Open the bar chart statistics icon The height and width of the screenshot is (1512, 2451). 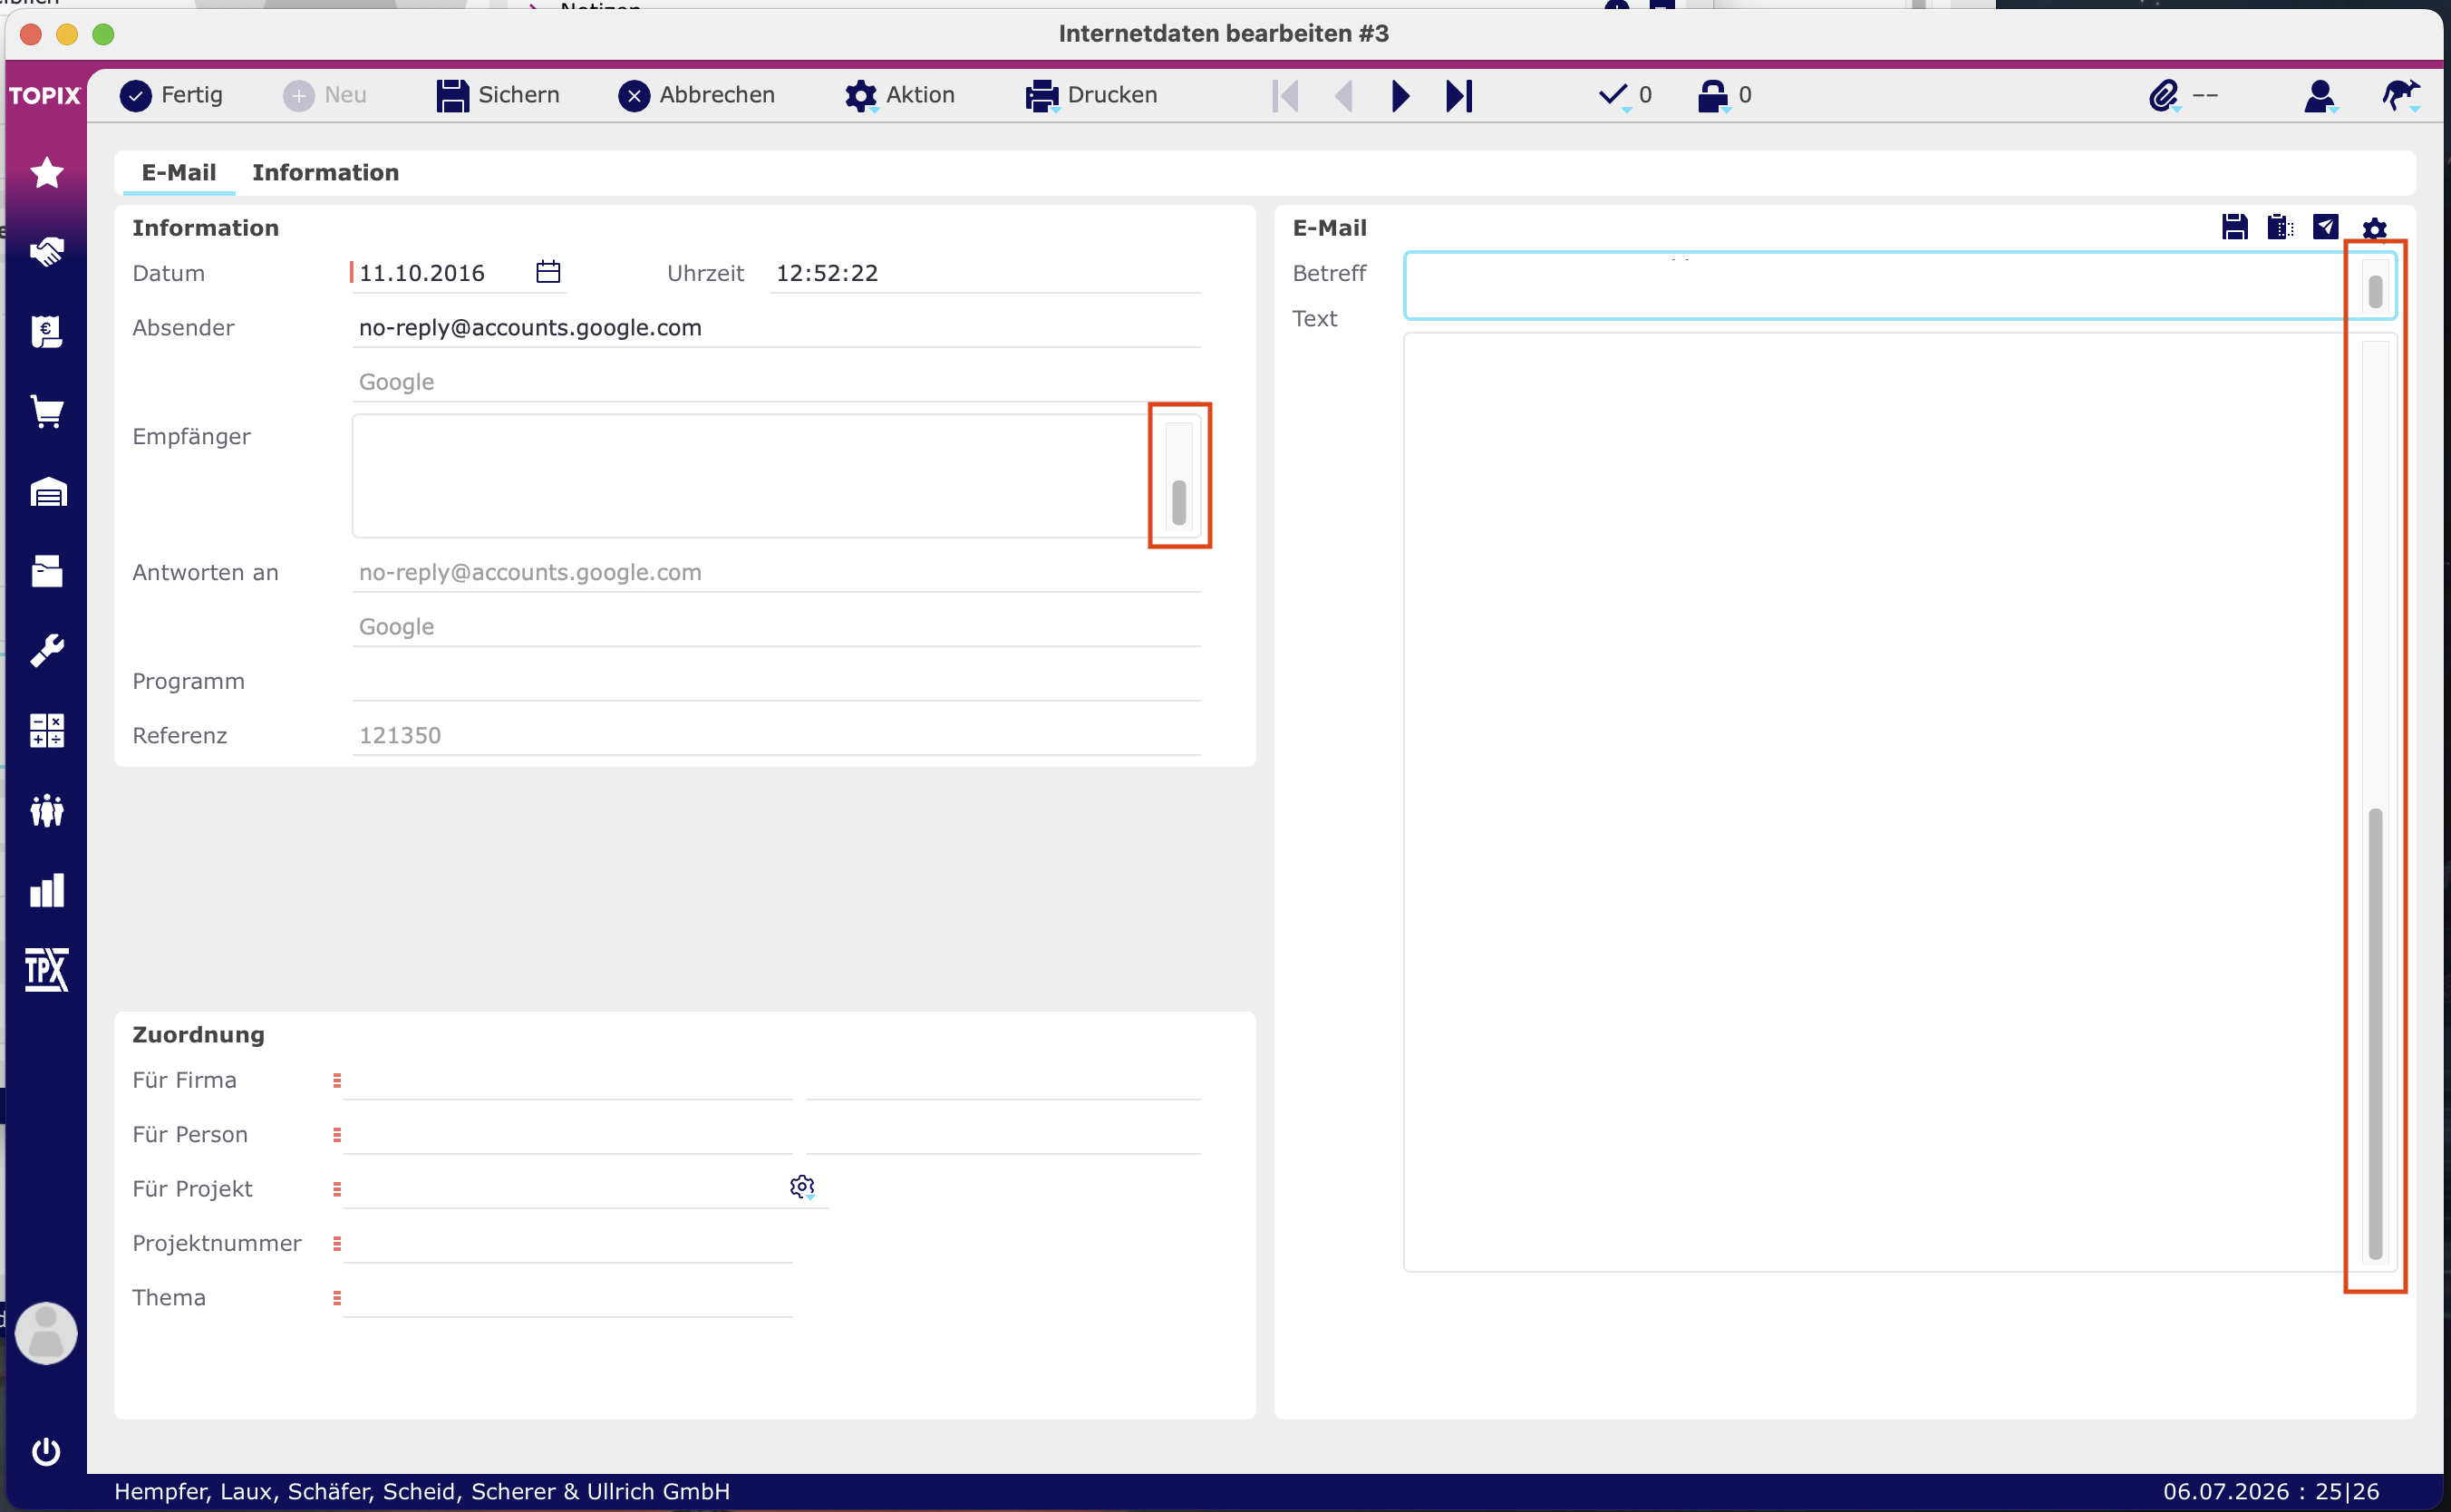(47, 890)
